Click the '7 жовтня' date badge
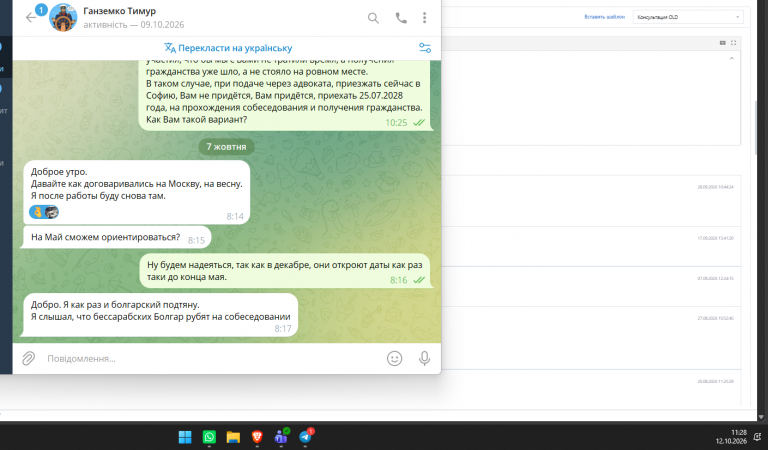This screenshot has height=450, width=768. pyautogui.click(x=226, y=146)
